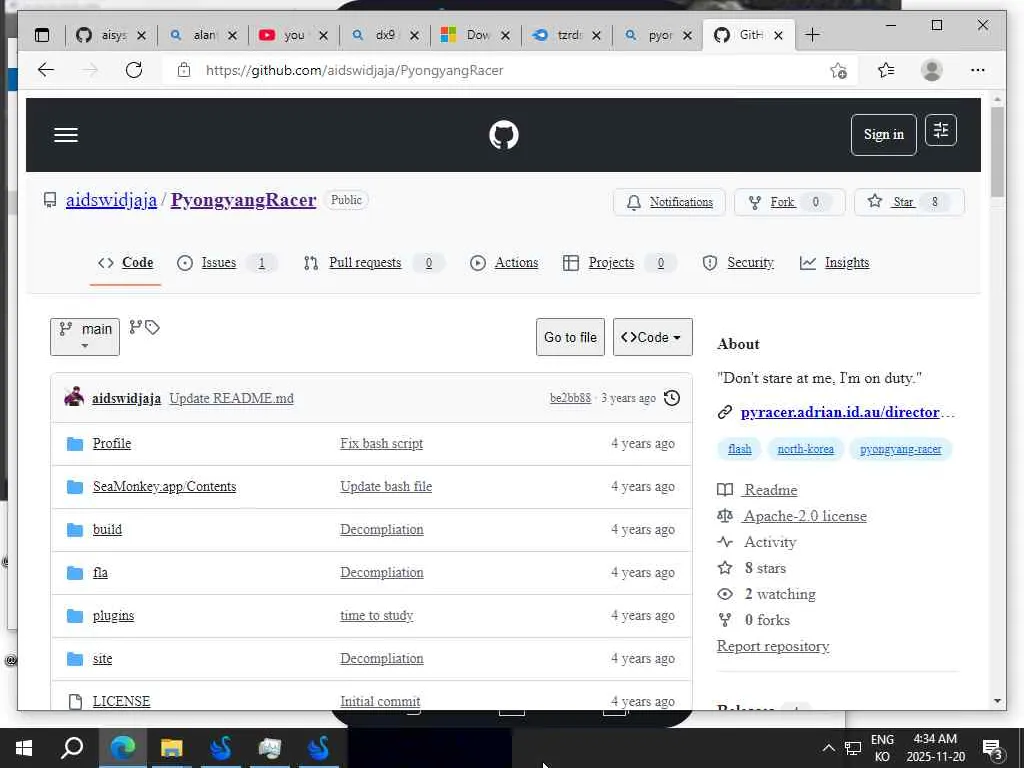Expand the main branch dropdown
1024x768 pixels.
point(85,337)
